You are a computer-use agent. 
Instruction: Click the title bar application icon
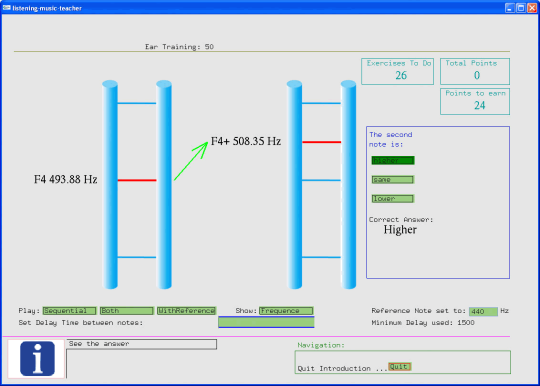(x=7, y=8)
